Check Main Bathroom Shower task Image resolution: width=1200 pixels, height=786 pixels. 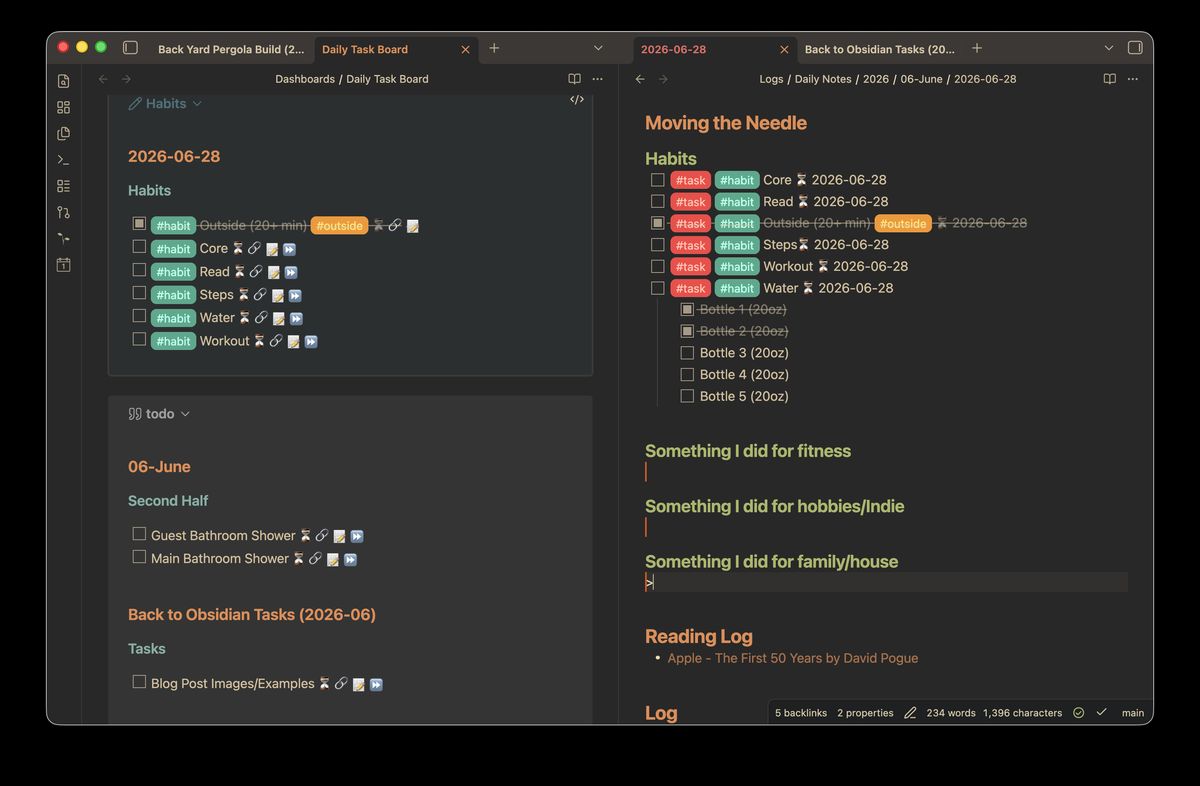tap(139, 557)
